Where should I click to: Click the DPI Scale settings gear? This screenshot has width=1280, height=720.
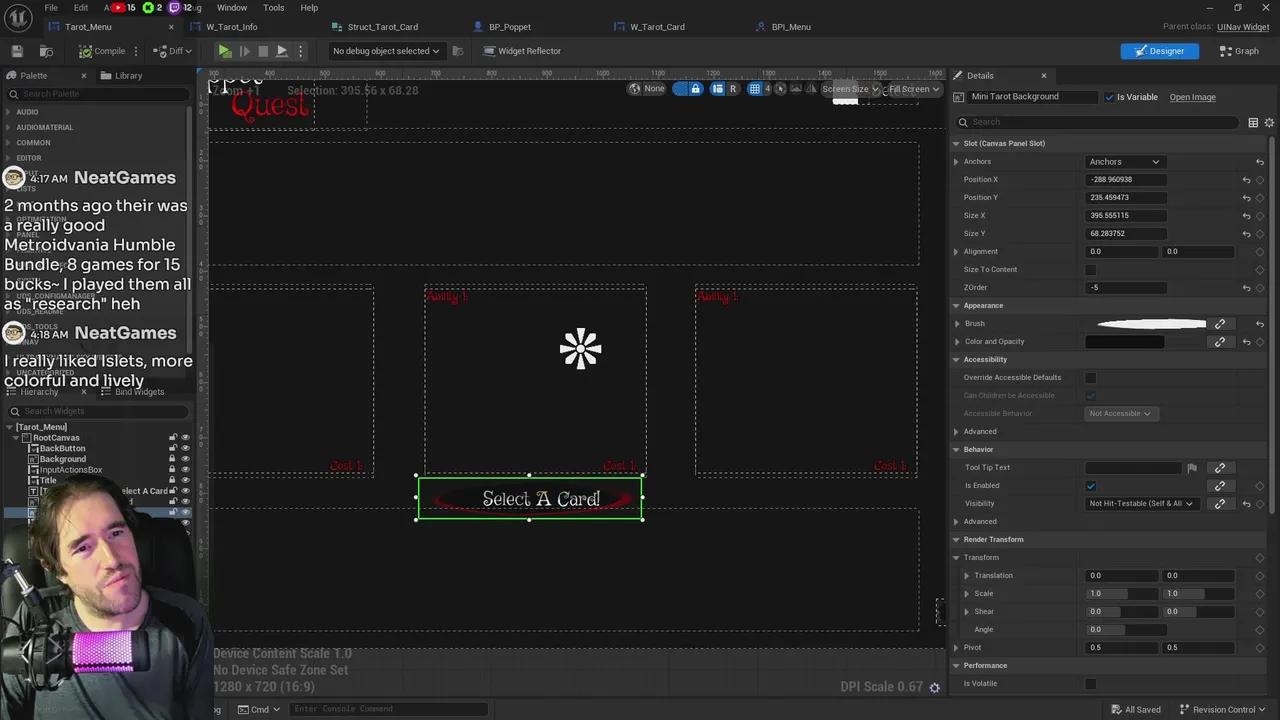point(935,687)
